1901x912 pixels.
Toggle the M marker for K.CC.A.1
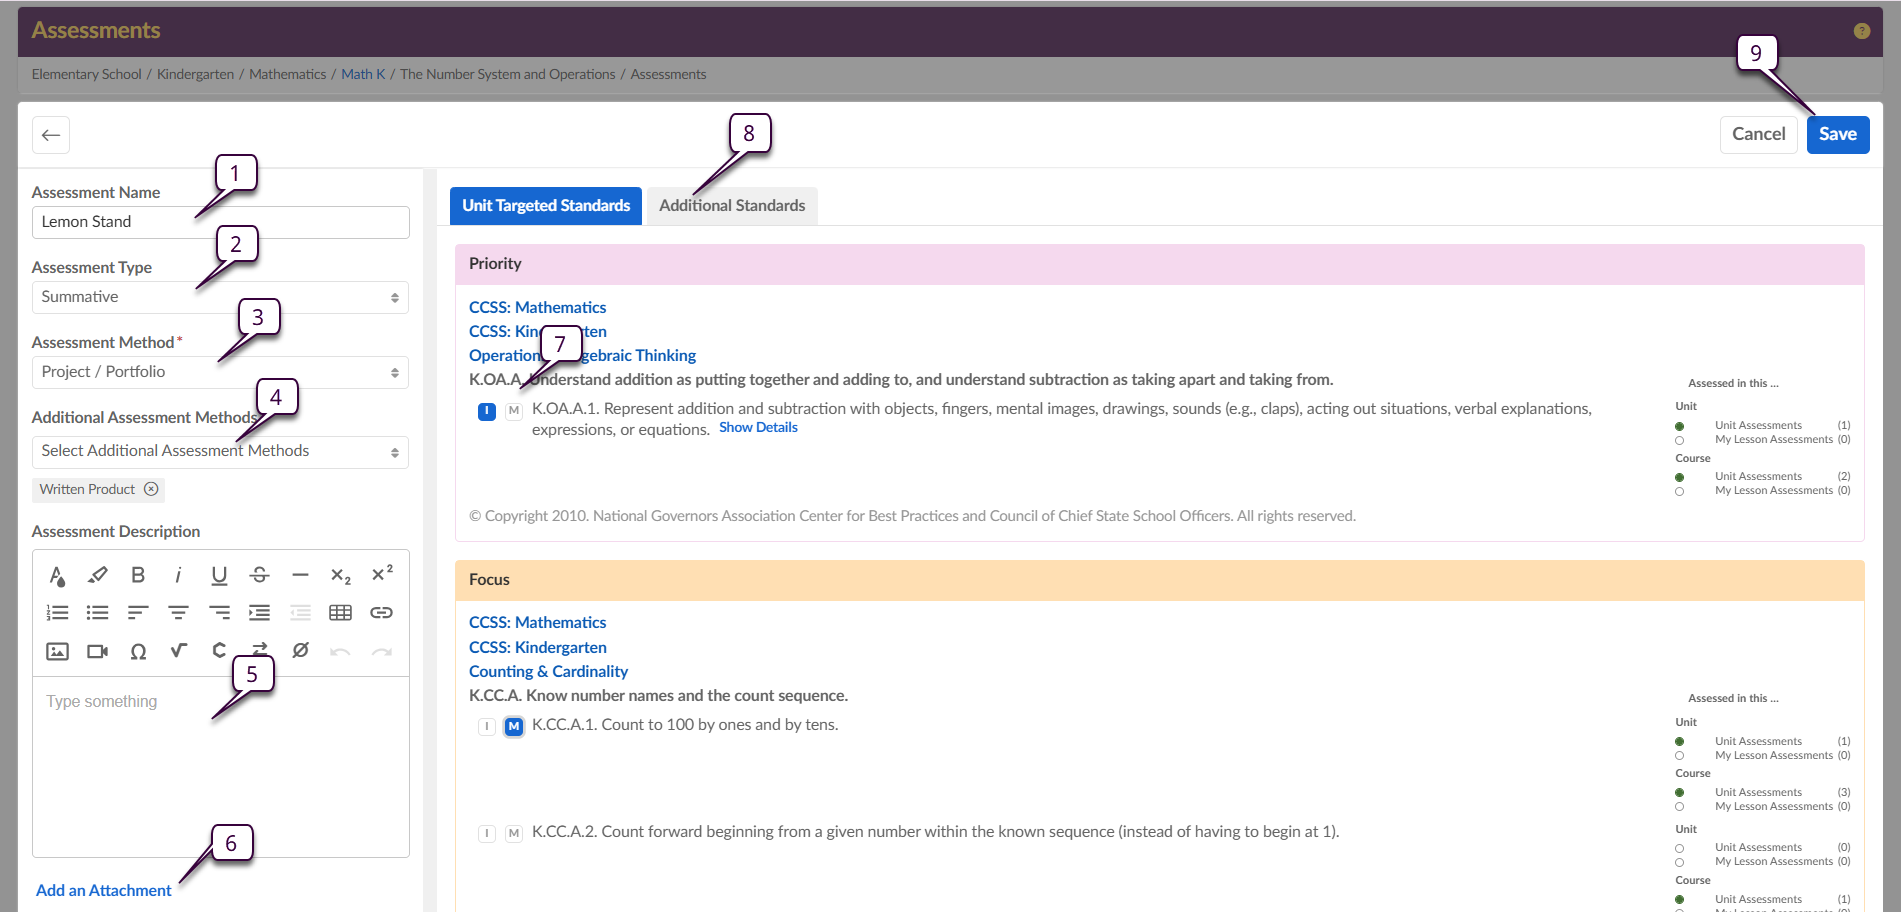(x=513, y=727)
